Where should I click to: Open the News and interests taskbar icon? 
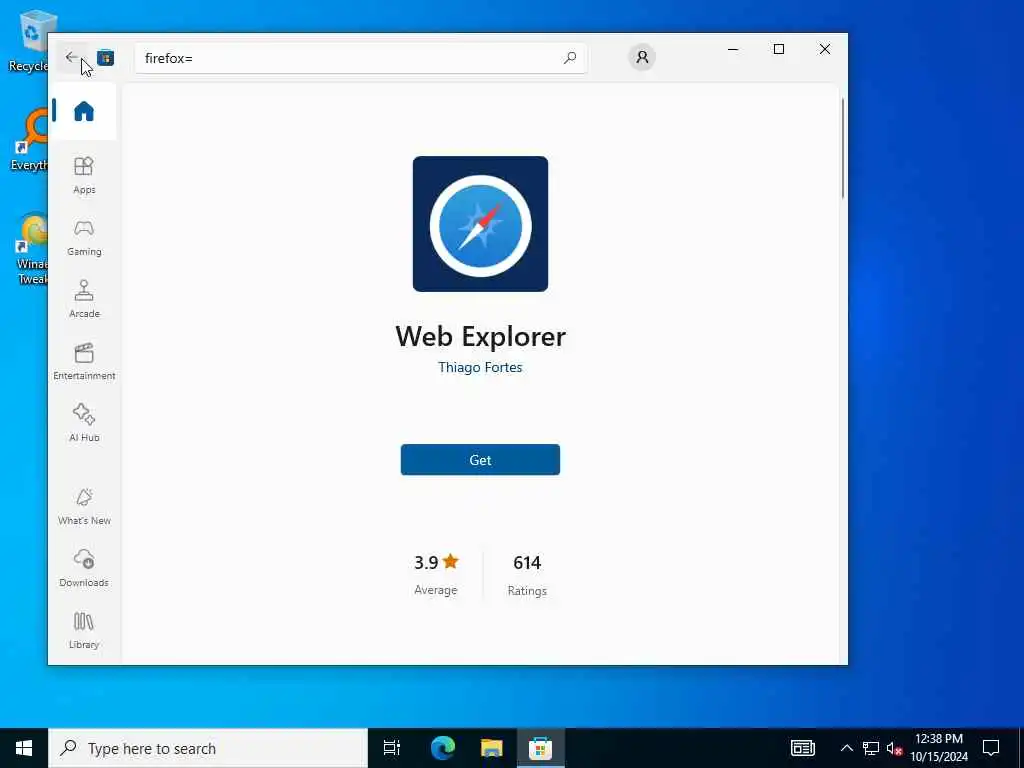coord(803,748)
